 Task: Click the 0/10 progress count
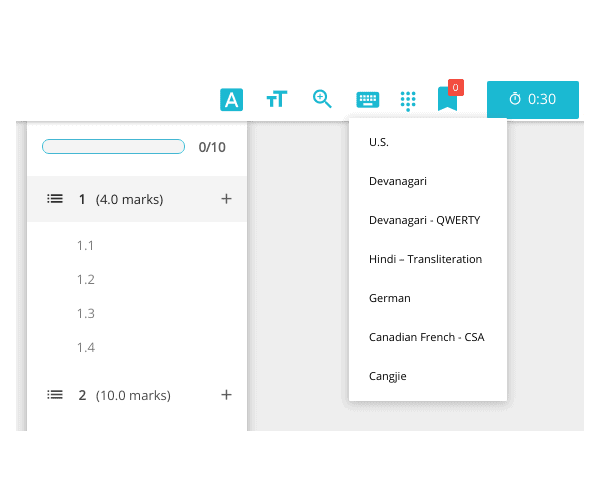[x=212, y=147]
